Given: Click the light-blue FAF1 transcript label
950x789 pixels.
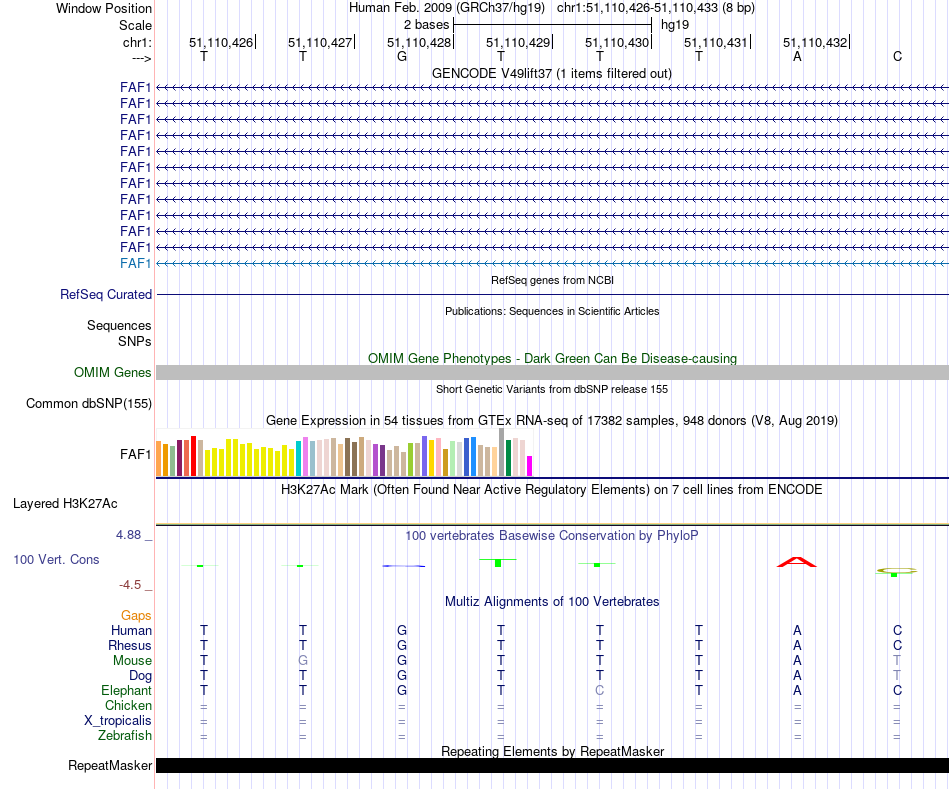Looking at the screenshot, I should coord(135,263).
